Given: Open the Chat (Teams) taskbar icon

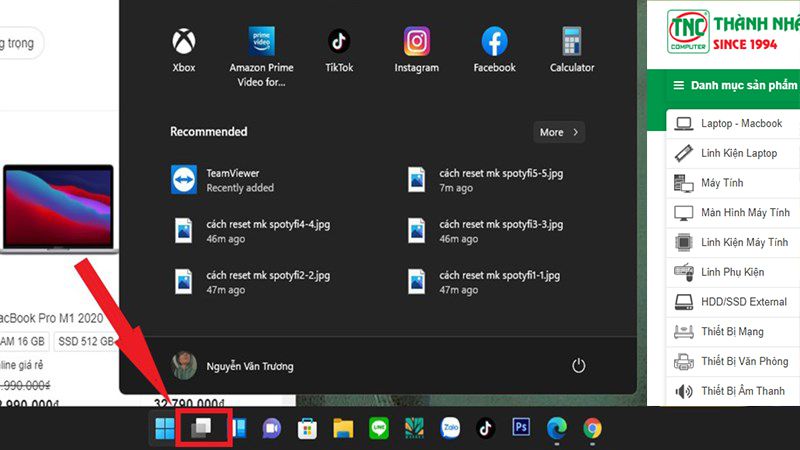Looking at the screenshot, I should coord(272,429).
